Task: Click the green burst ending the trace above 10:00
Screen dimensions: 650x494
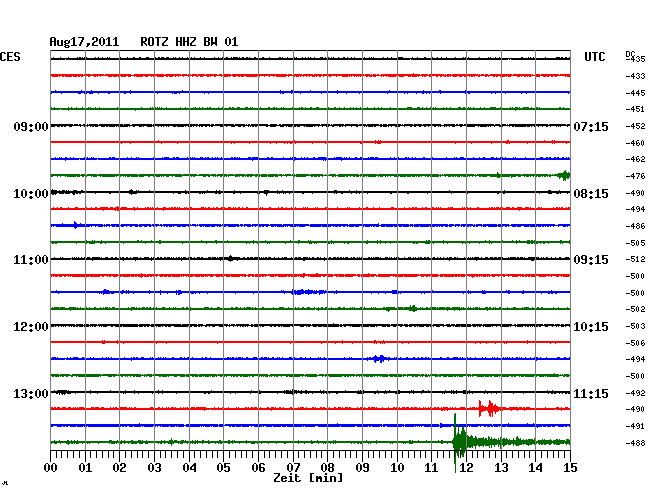Action: point(564,175)
